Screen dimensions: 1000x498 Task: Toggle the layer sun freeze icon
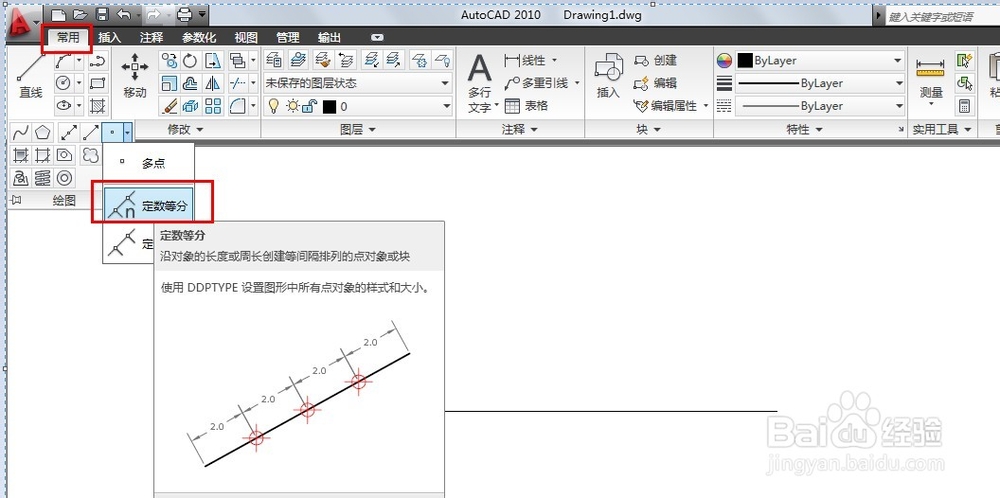tap(292, 106)
